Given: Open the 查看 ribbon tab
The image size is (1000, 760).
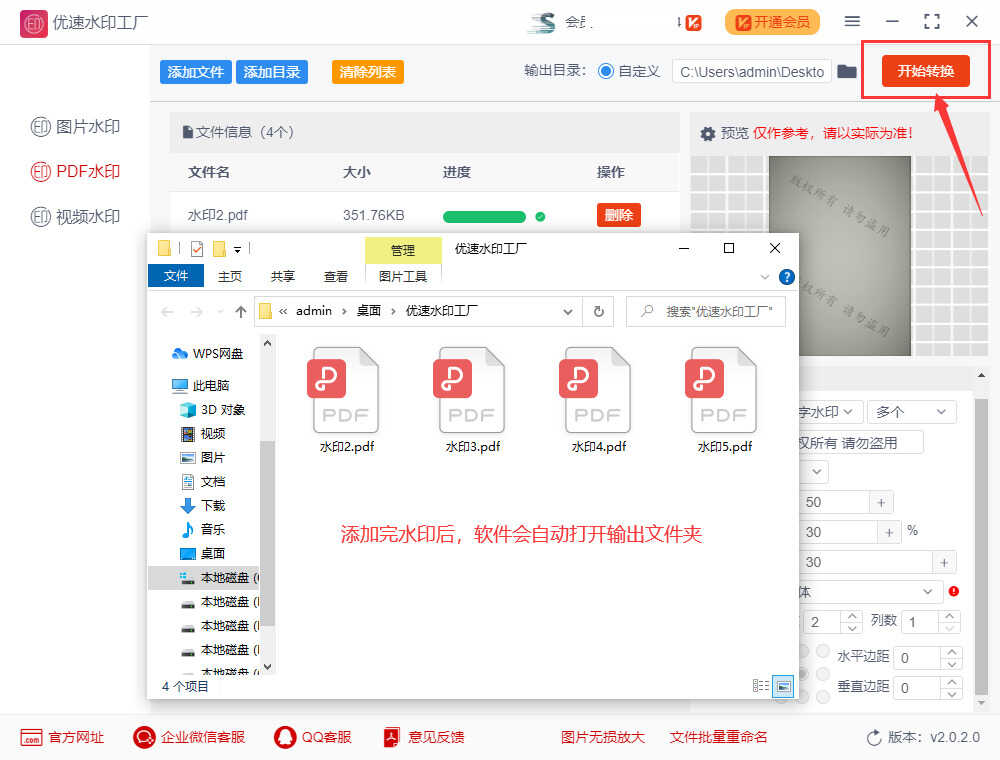Looking at the screenshot, I should [335, 276].
